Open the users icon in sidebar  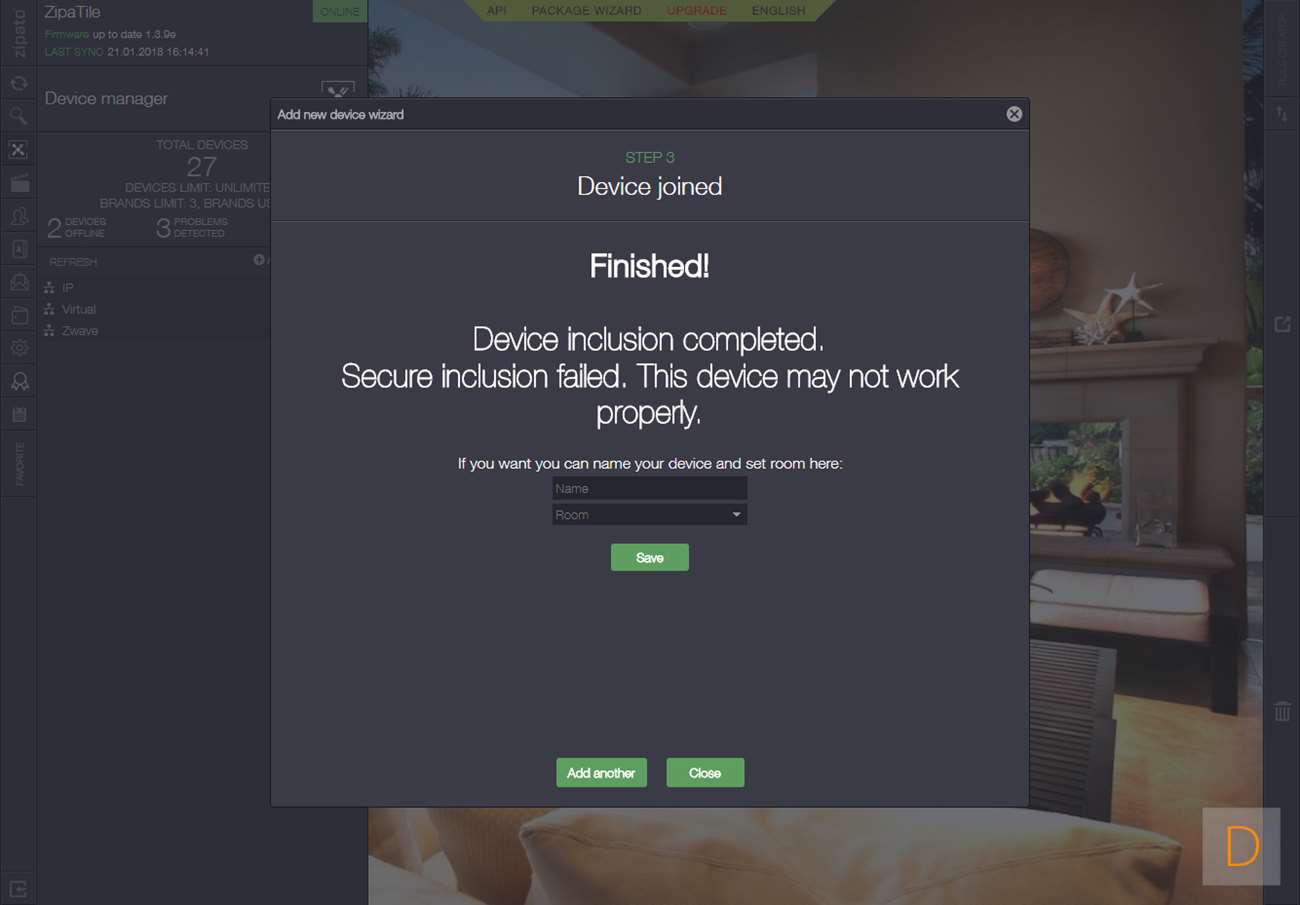[x=18, y=216]
